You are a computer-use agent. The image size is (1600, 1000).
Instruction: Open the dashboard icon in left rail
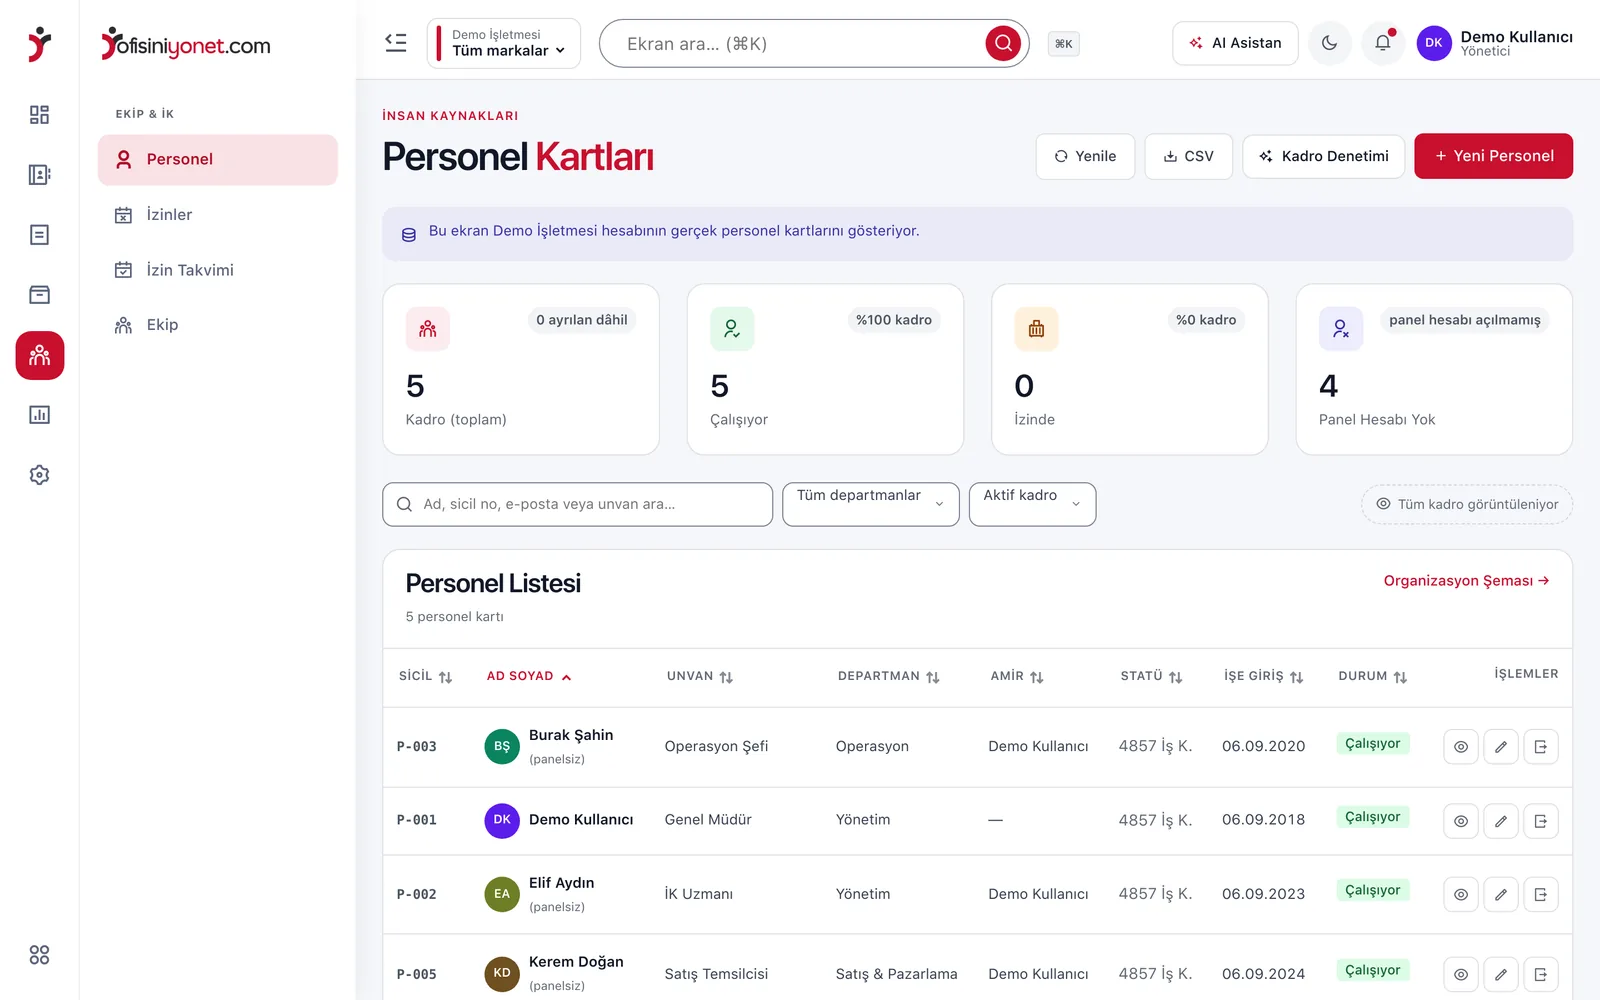point(39,115)
